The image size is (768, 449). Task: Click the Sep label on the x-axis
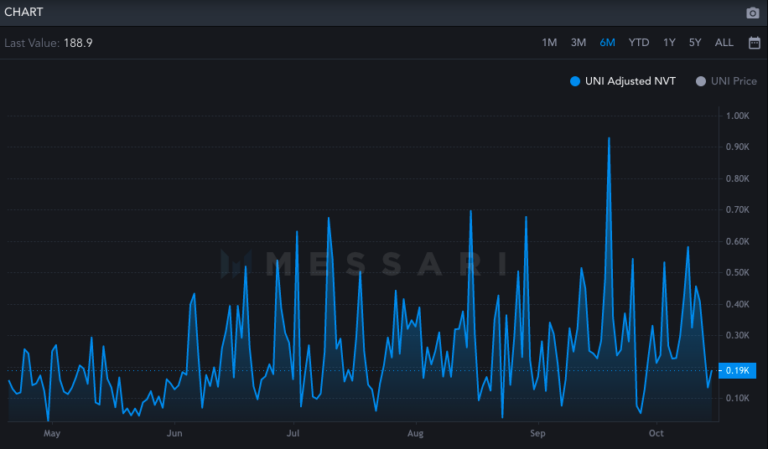click(538, 434)
